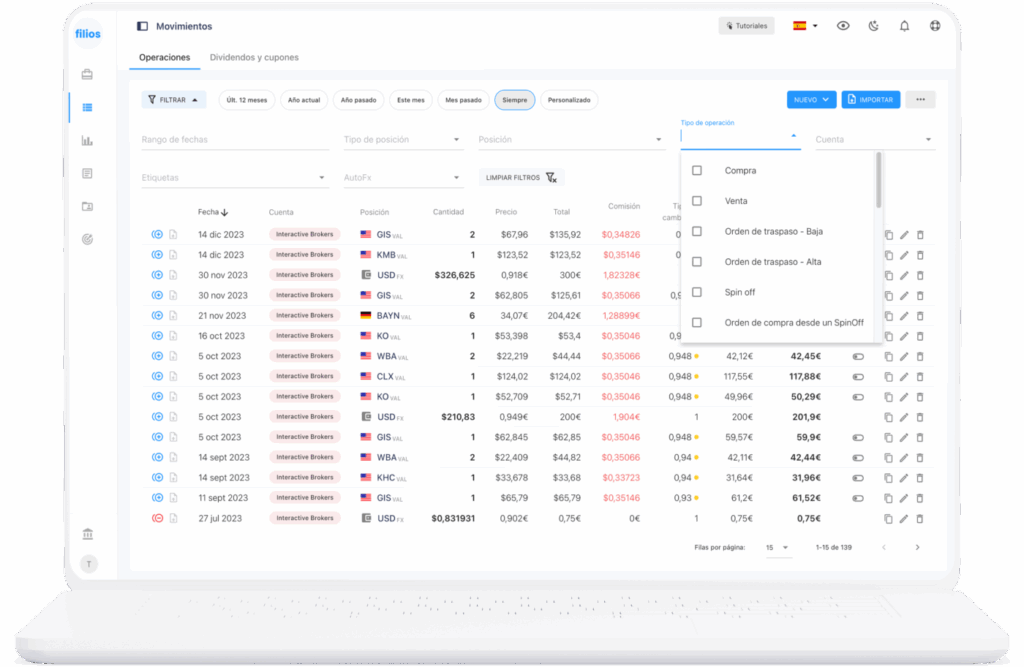
Task: Open the Spanish flag language dropdown
Action: [x=804, y=26]
